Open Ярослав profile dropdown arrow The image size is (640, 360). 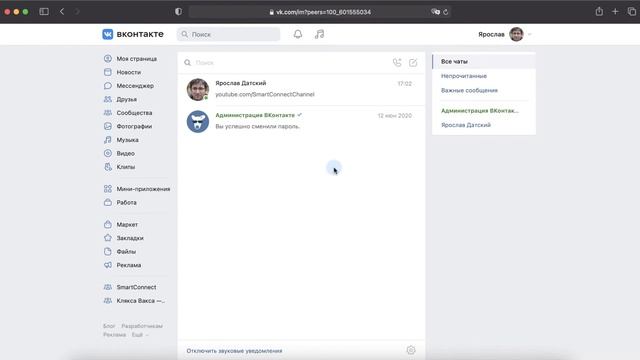(x=529, y=35)
